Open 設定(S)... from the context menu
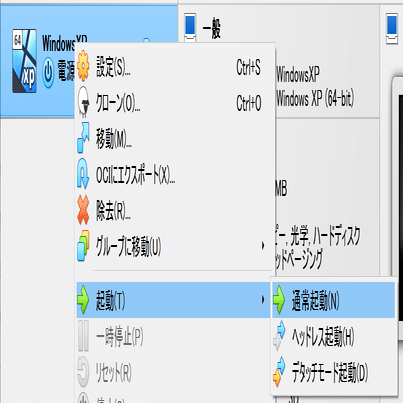This screenshot has width=403, height=403. pyautogui.click(x=173, y=66)
